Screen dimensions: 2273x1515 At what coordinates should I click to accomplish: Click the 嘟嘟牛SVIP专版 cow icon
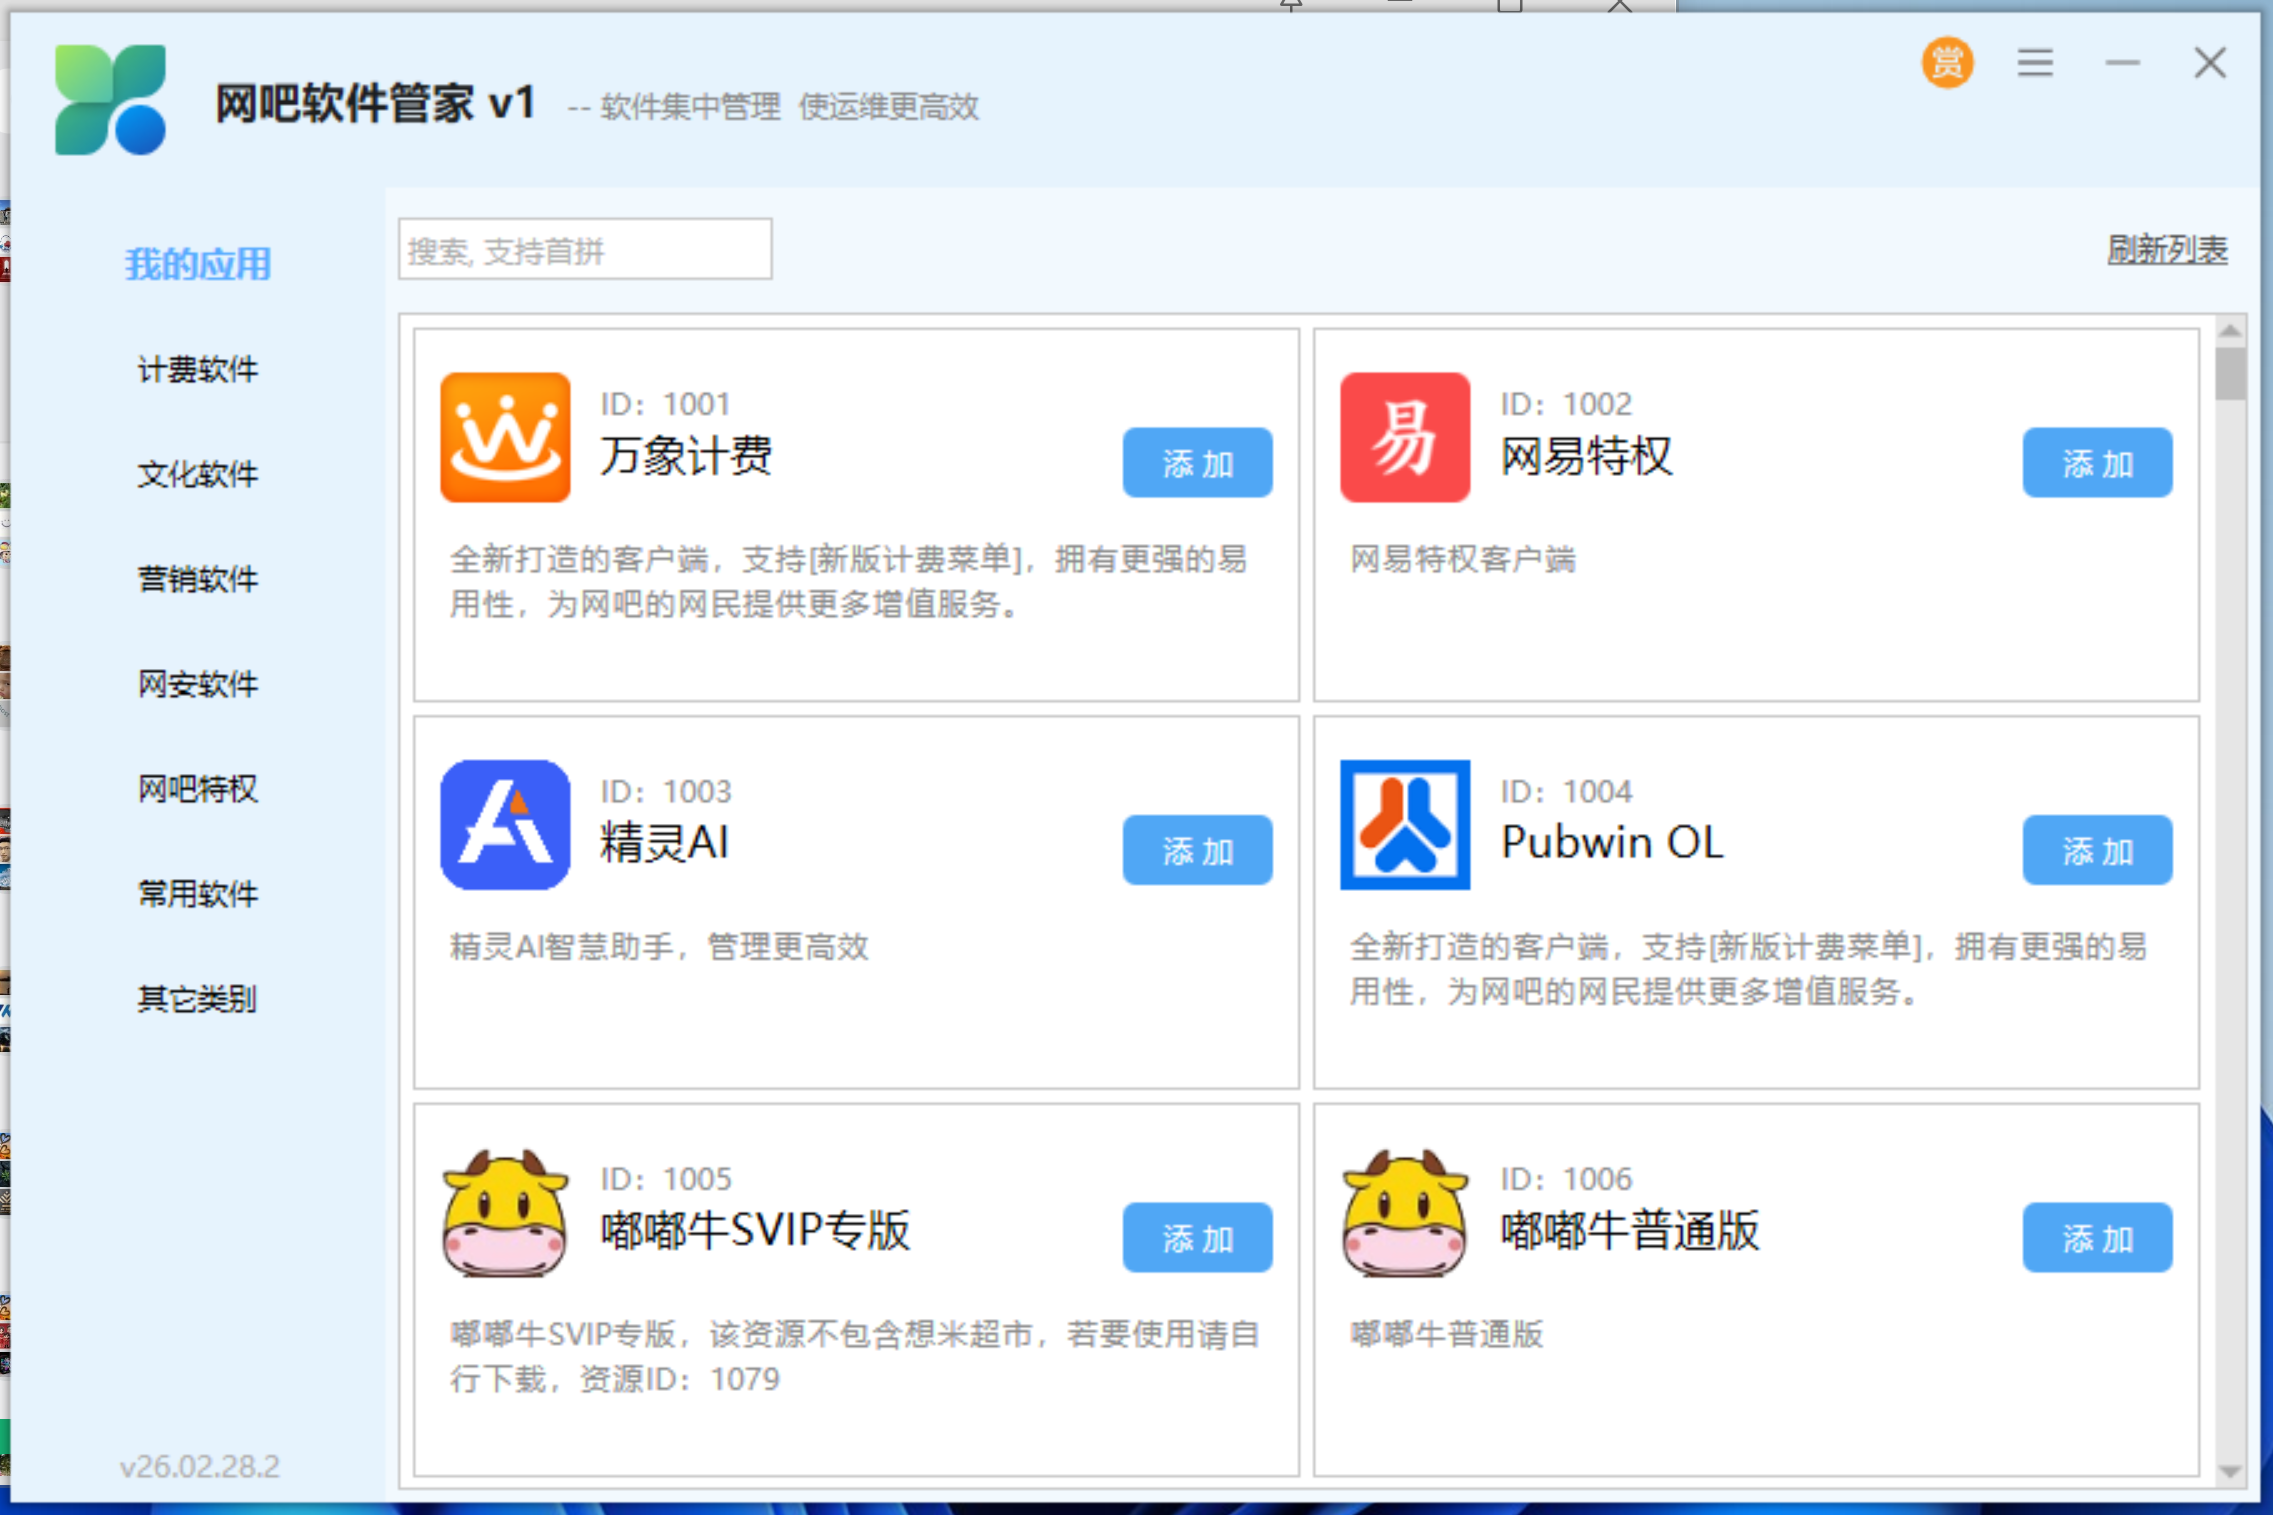click(505, 1212)
